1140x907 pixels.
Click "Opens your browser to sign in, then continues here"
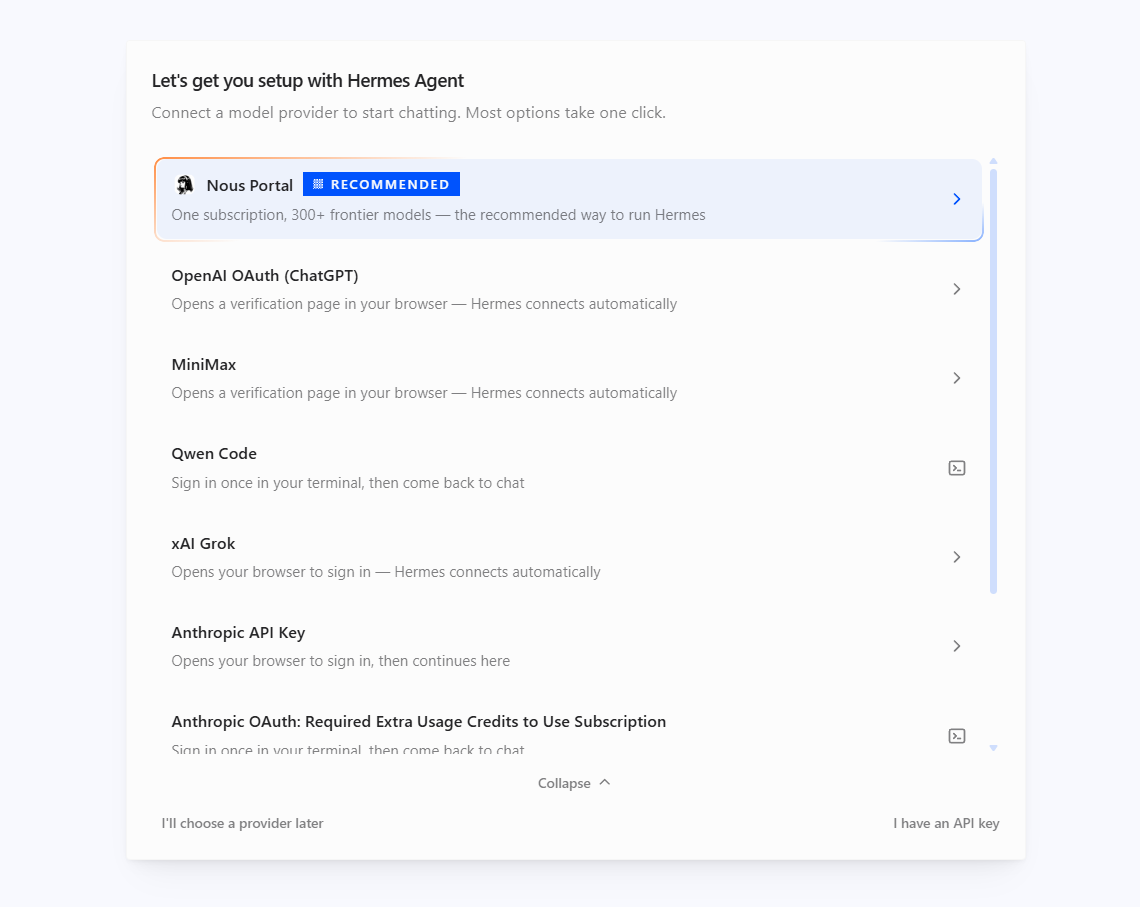[340, 661]
